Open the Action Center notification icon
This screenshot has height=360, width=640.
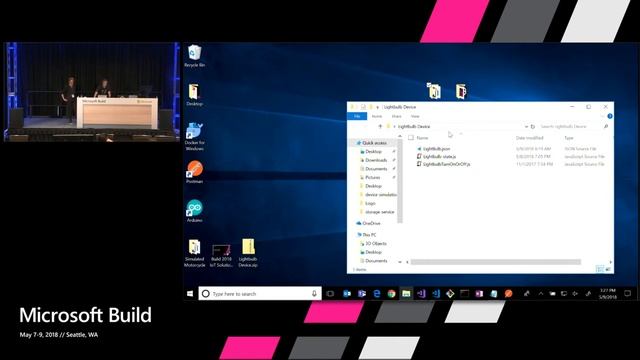pos(627,293)
